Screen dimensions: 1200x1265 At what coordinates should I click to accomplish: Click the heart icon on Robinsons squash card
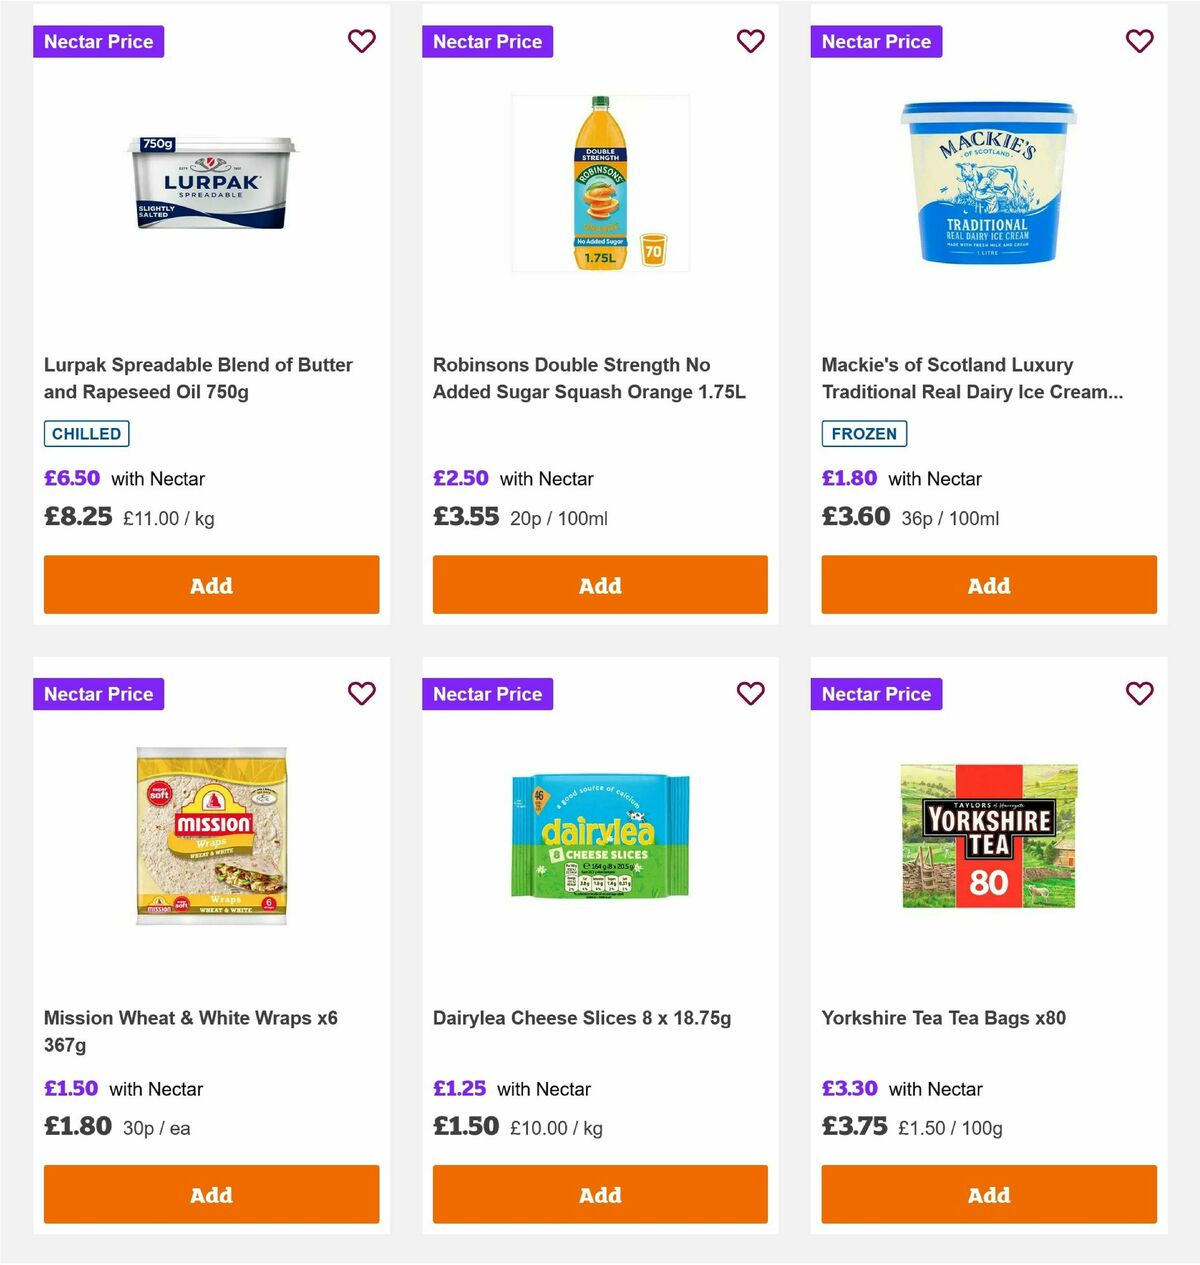coord(750,41)
